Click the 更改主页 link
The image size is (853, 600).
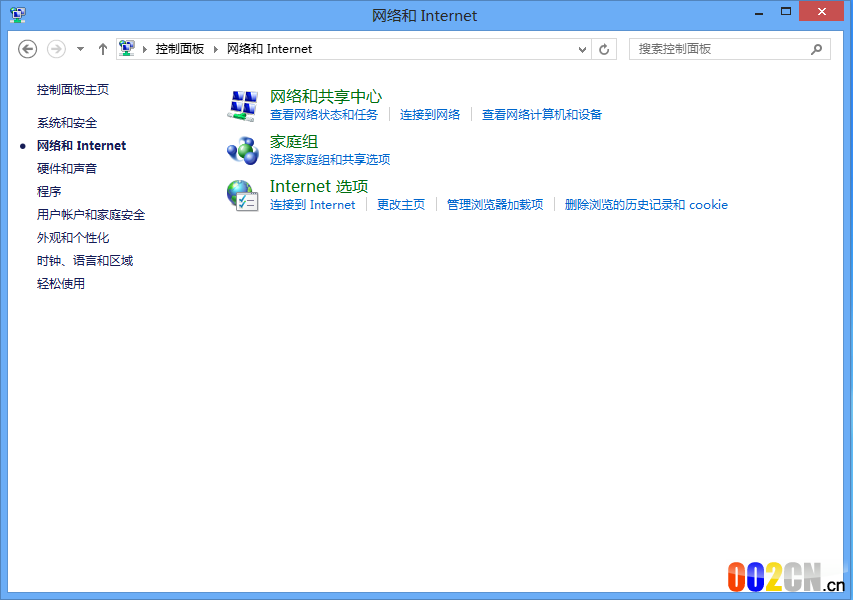click(401, 205)
